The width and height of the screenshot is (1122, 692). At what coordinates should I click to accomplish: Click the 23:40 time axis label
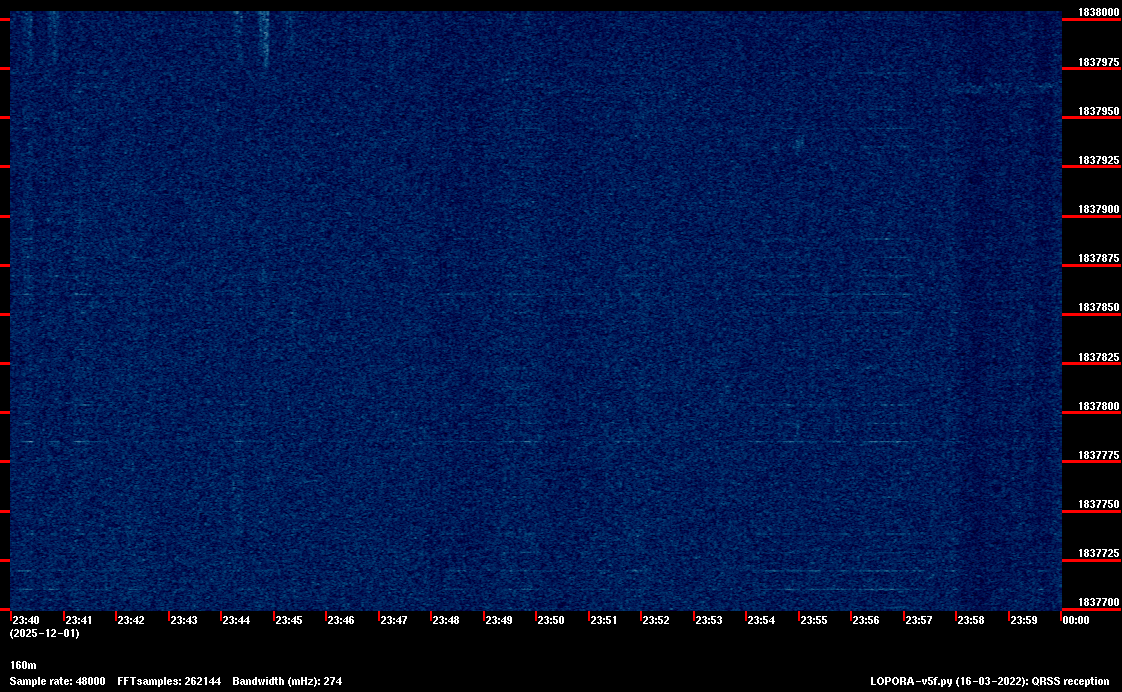pyautogui.click(x=26, y=620)
